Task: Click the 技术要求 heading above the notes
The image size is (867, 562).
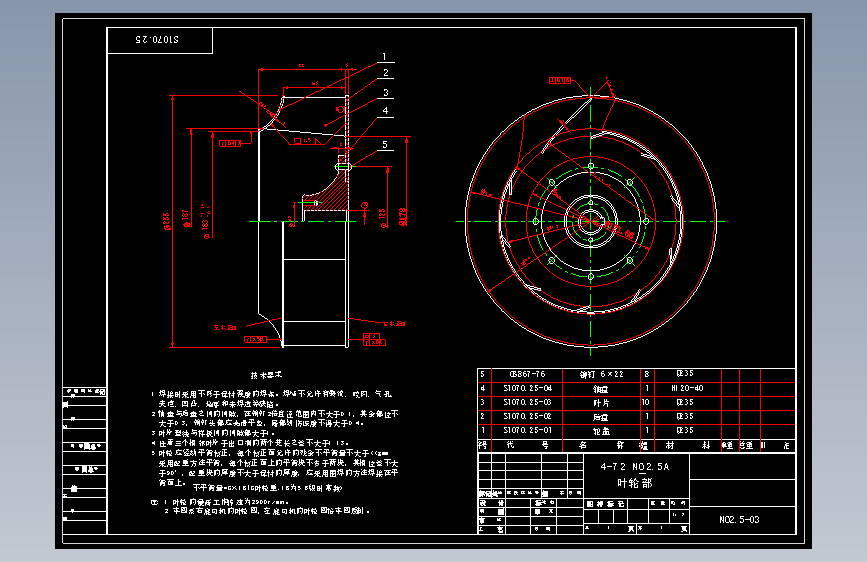Action: point(266,375)
